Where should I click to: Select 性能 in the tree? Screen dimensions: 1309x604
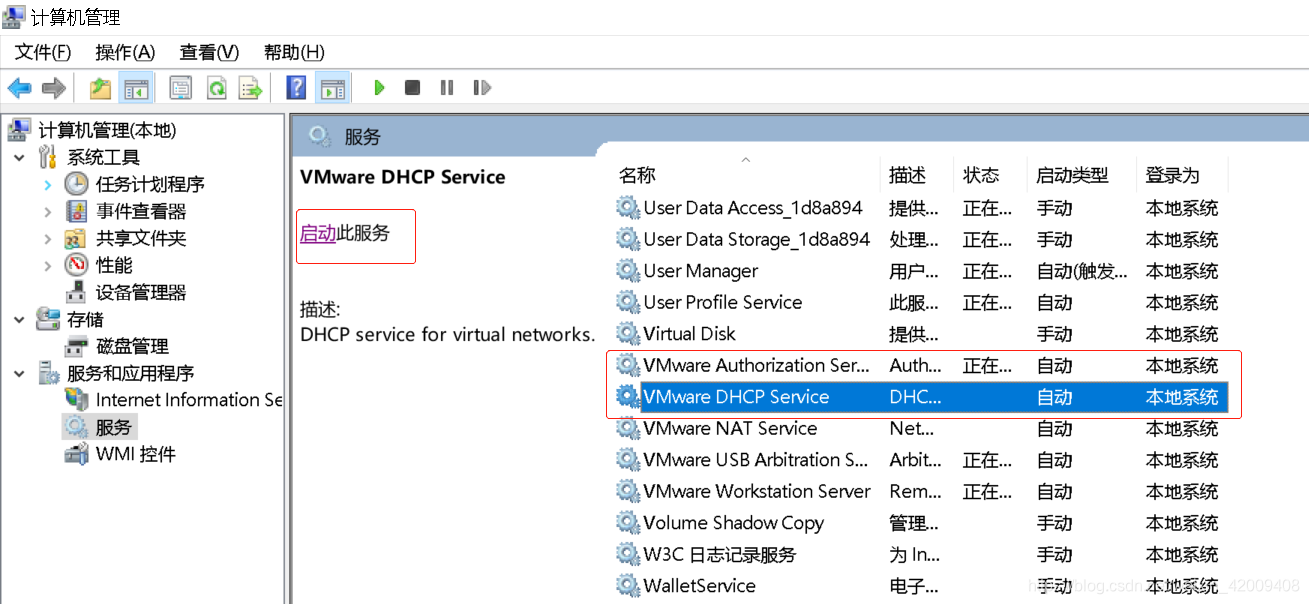114,265
